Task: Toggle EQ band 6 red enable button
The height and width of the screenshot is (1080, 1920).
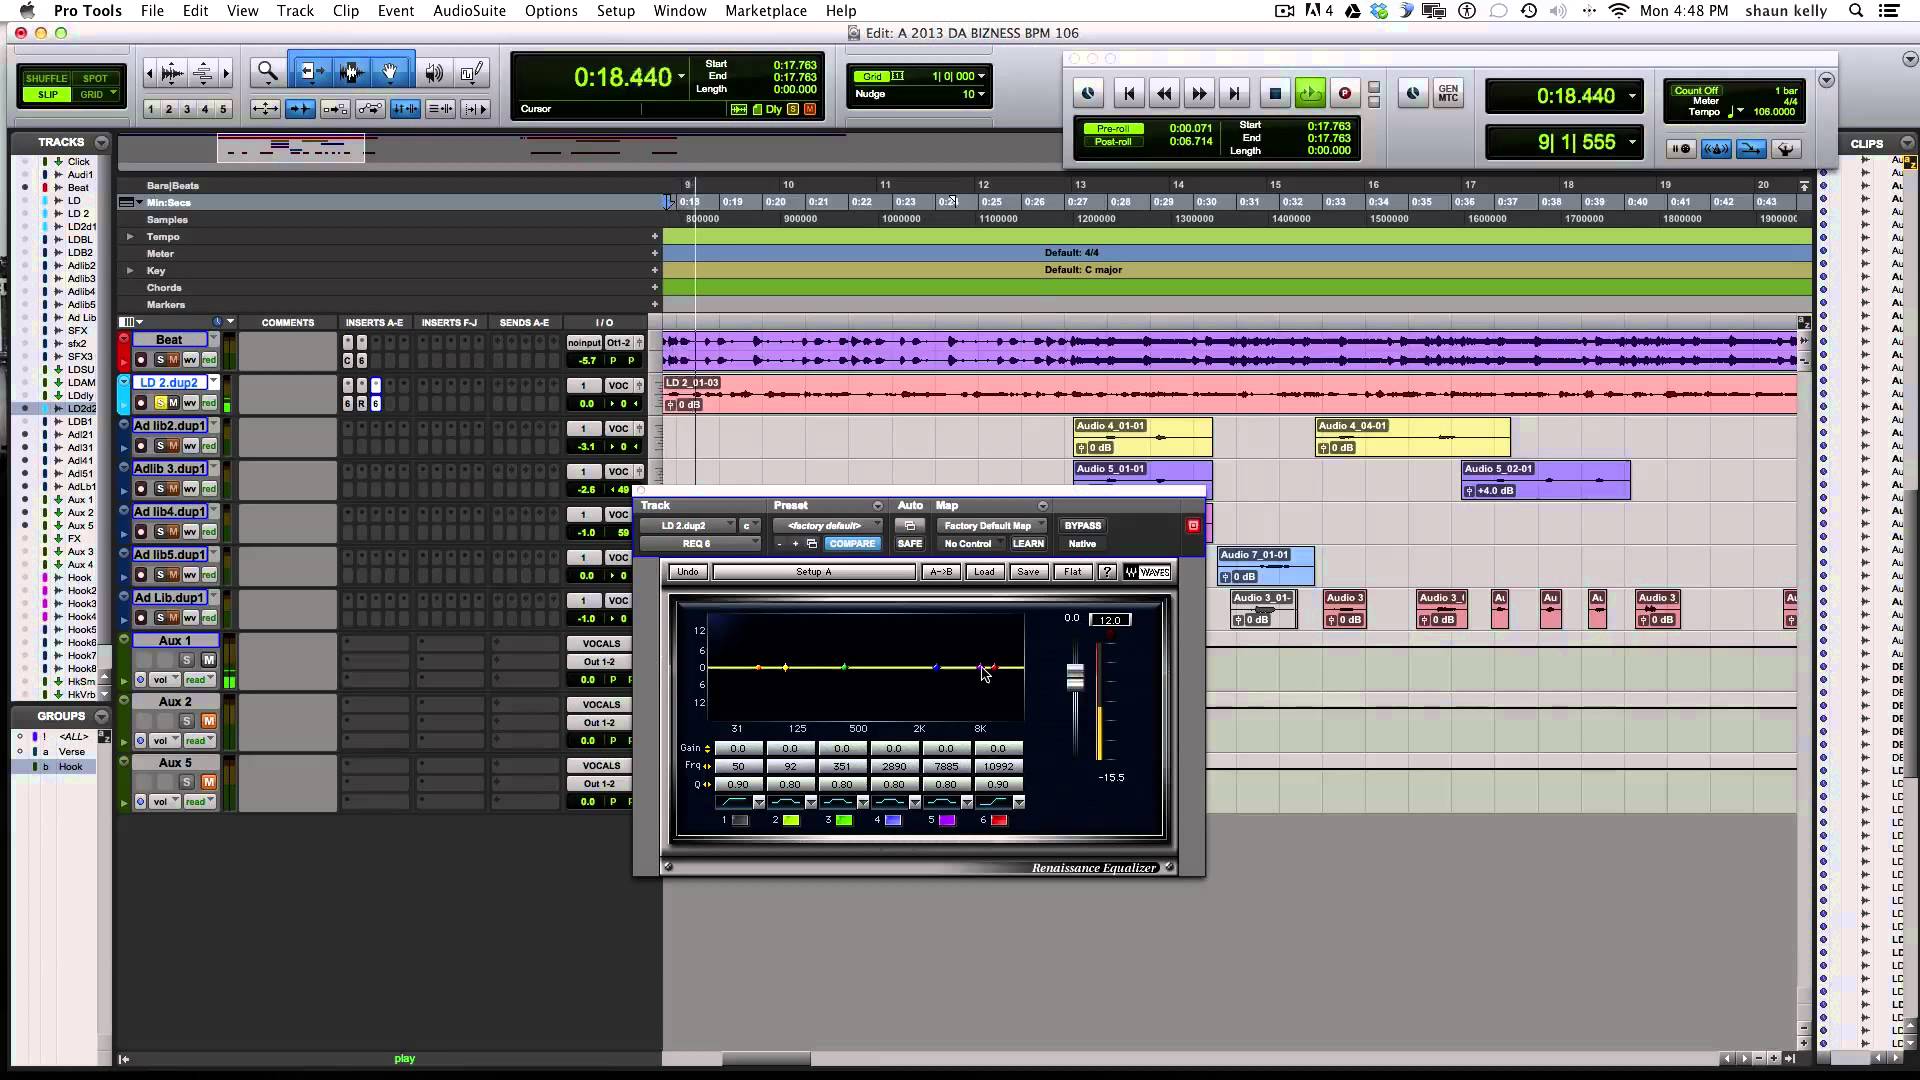Action: coord(998,820)
